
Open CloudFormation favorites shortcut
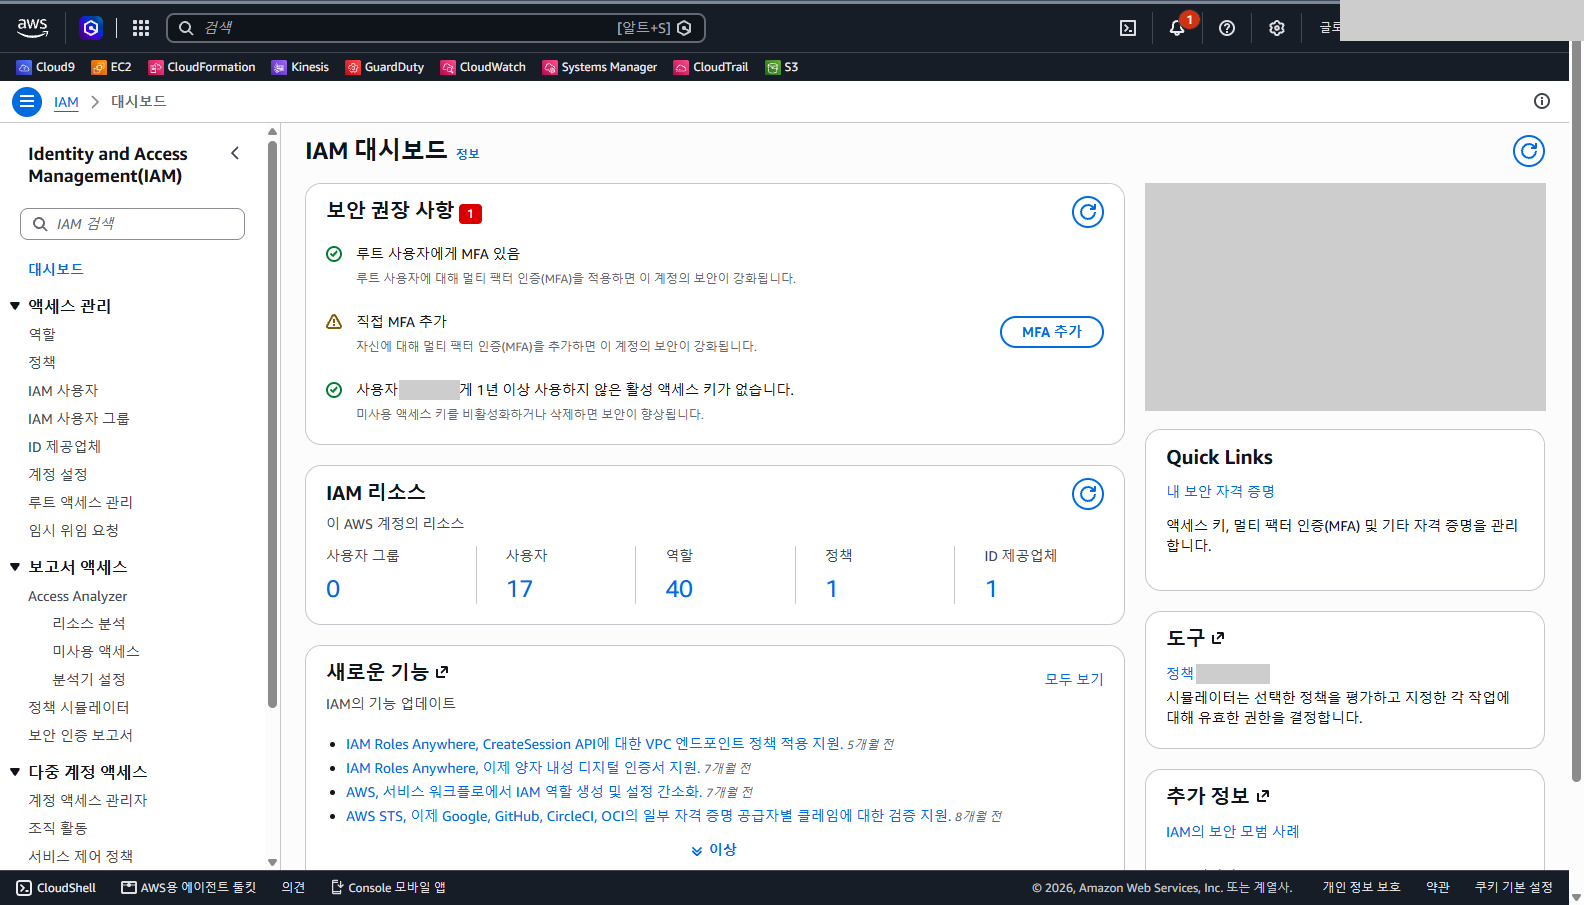202,67
